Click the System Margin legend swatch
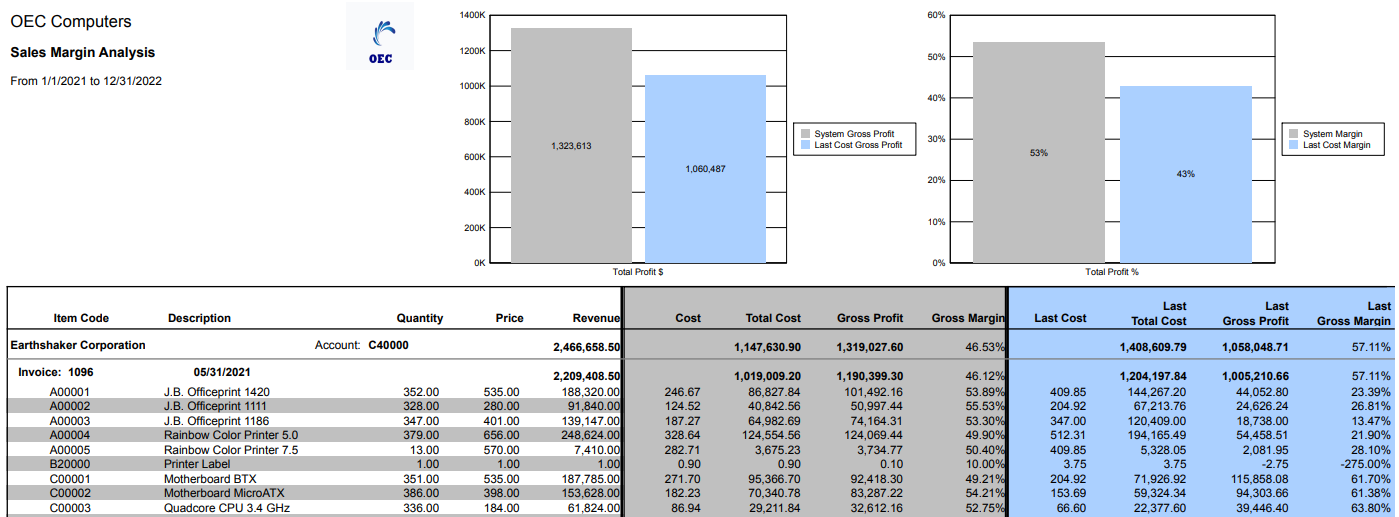This screenshot has width=1399, height=517. pyautogui.click(x=1294, y=134)
